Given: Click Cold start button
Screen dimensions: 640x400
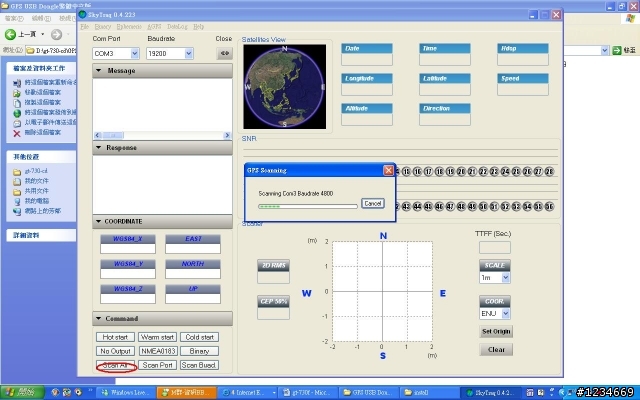Looking at the screenshot, I should 200,337.
